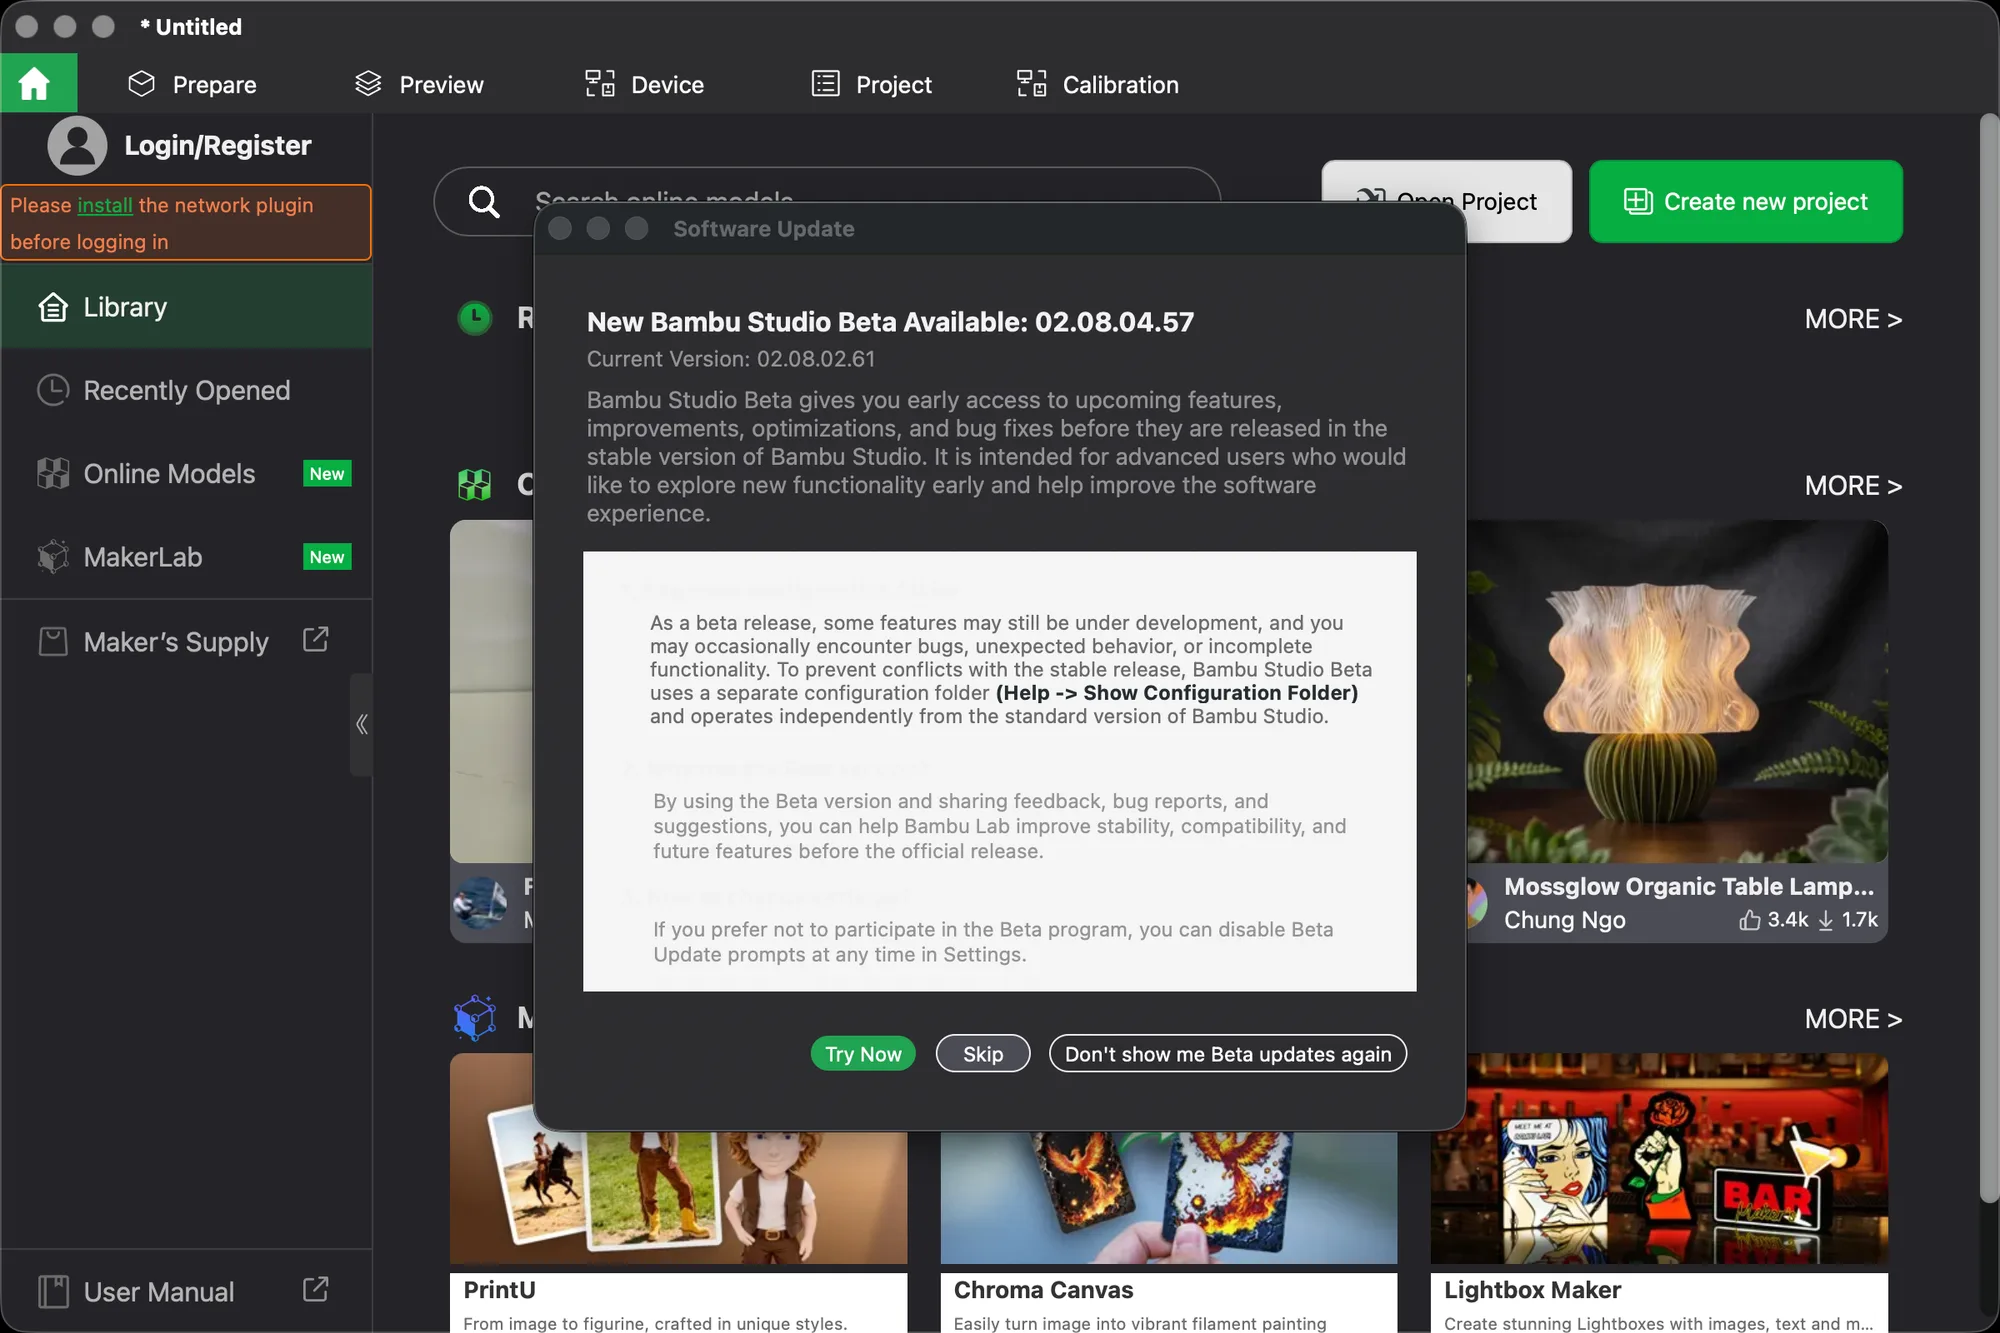Click Skip in Software Update dialog

[x=983, y=1053]
